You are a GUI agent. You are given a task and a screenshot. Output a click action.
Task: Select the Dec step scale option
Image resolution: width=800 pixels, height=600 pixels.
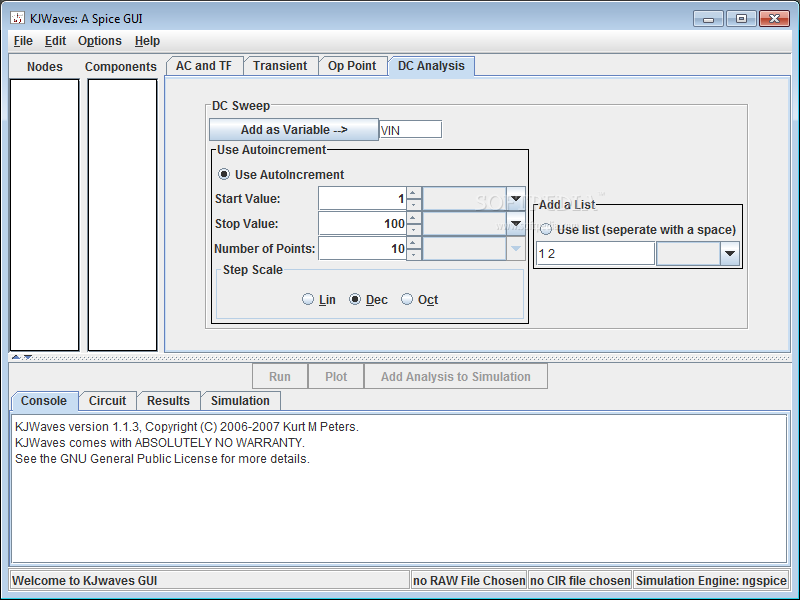point(355,299)
